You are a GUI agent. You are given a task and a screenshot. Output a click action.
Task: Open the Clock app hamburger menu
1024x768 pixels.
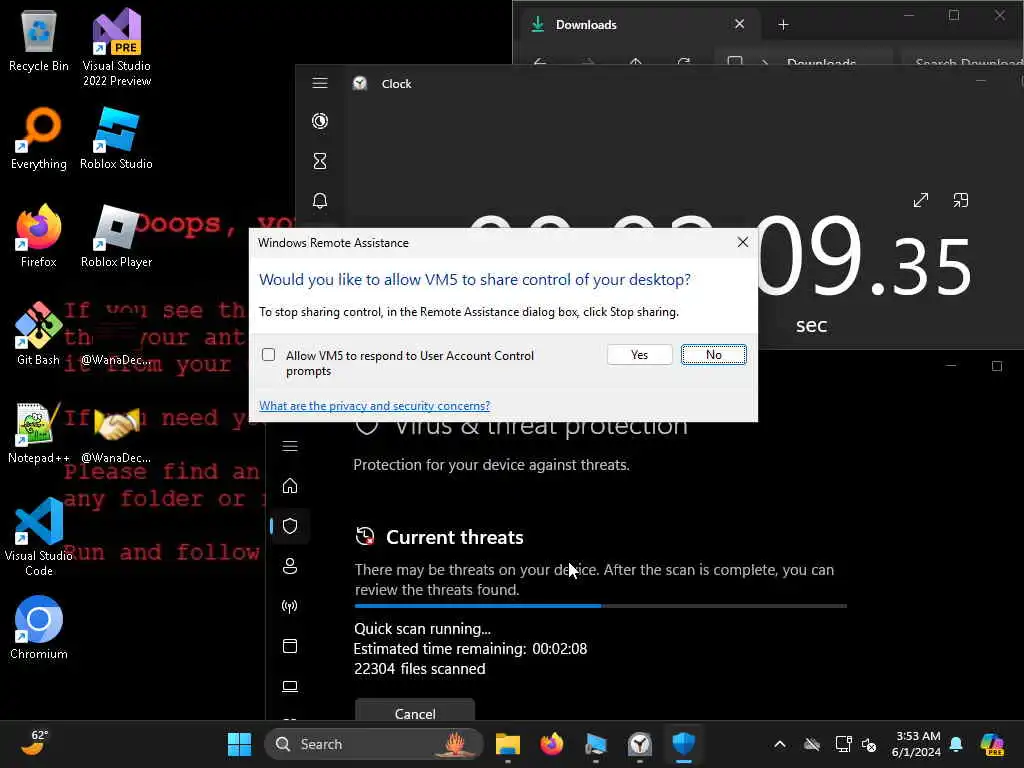coord(320,83)
